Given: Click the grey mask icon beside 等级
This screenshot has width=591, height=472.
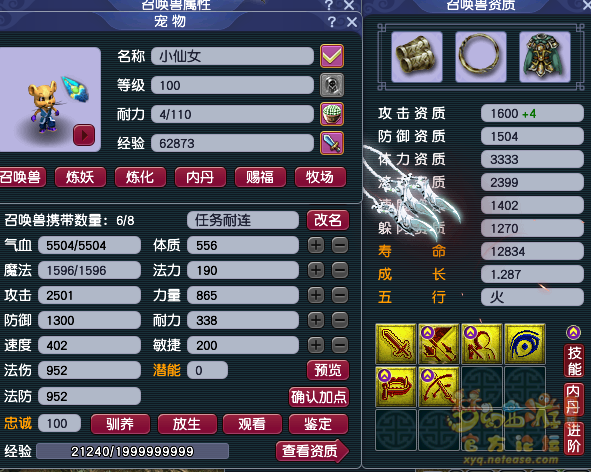Looking at the screenshot, I should (x=332, y=85).
